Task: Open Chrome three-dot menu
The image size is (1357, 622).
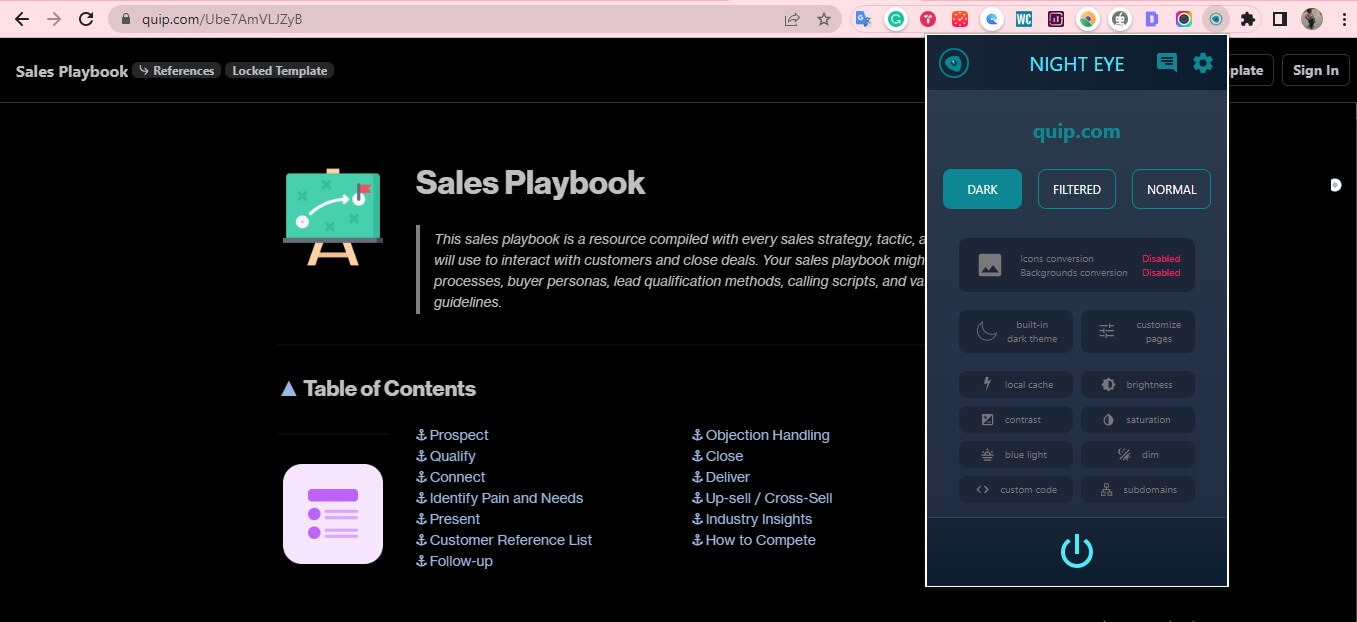Action: [1342, 19]
